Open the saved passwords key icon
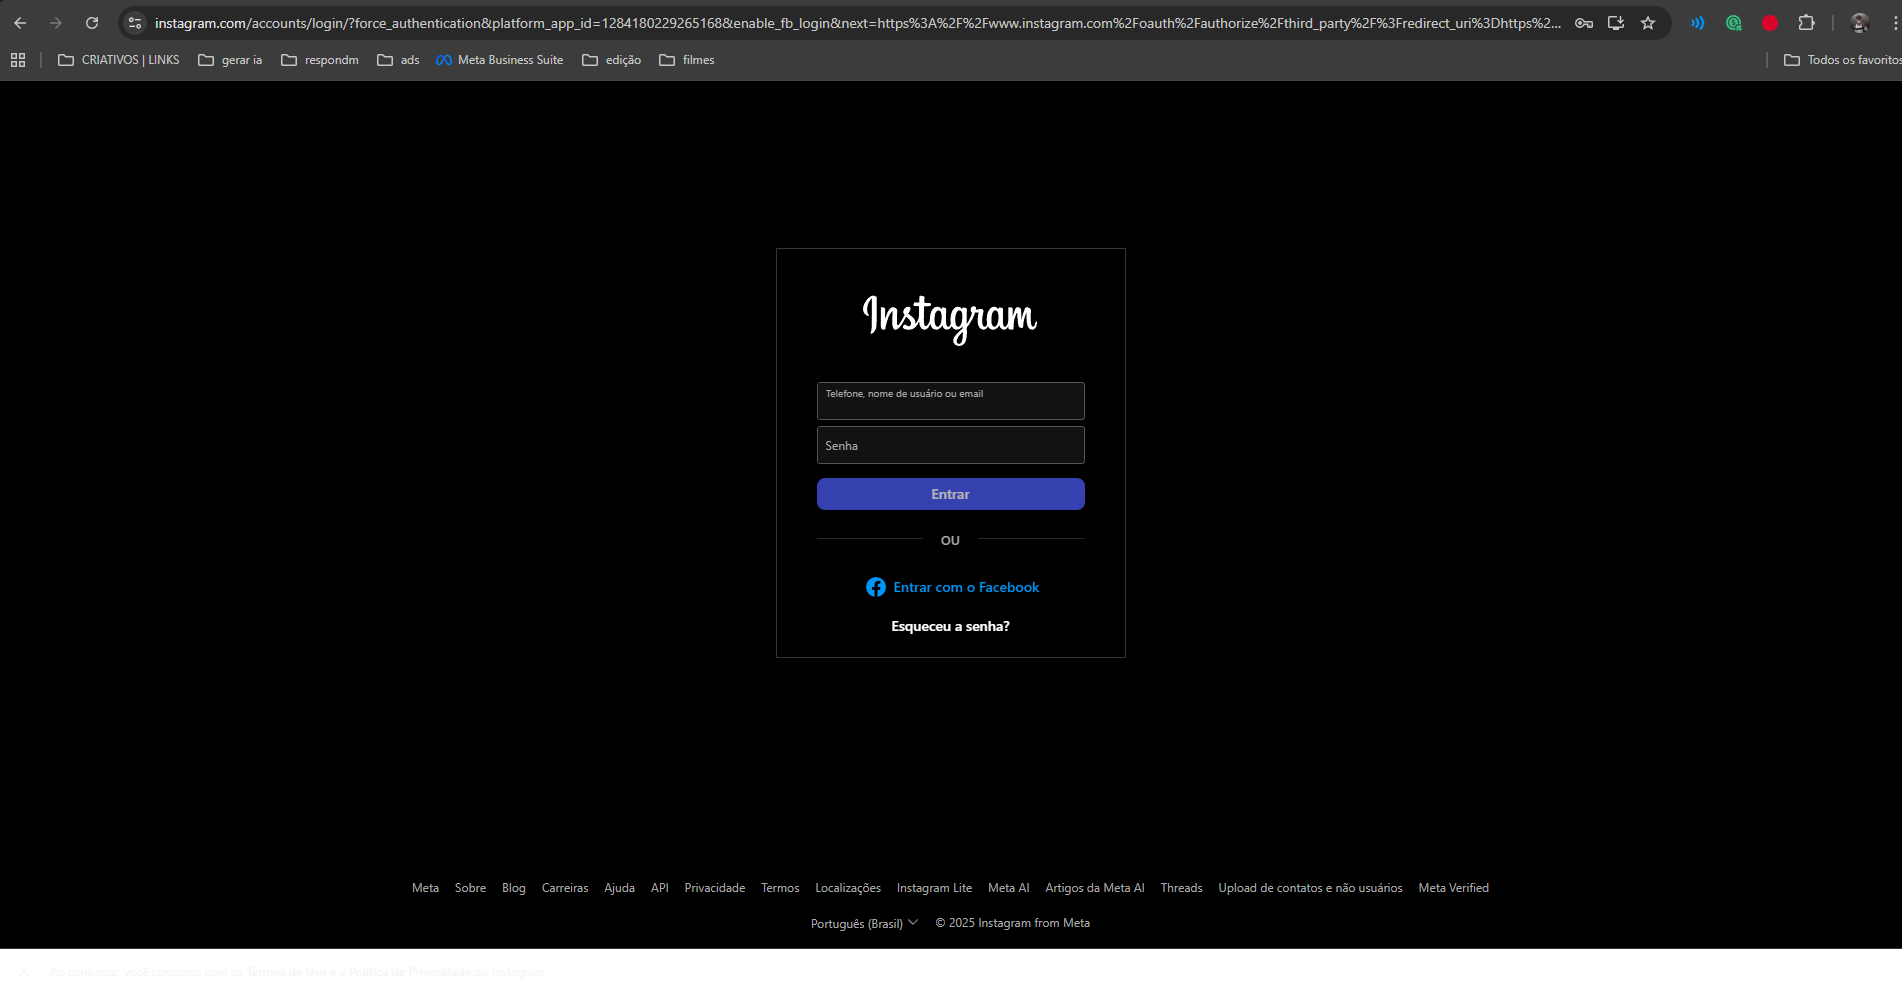Screen dimensions: 1902x987 coord(1584,23)
